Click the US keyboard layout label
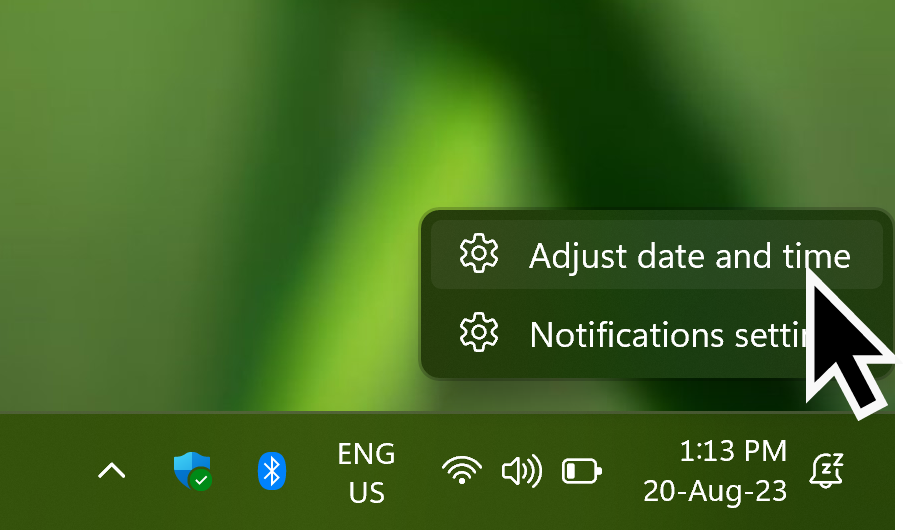Image resolution: width=903 pixels, height=530 pixels. coord(366,493)
